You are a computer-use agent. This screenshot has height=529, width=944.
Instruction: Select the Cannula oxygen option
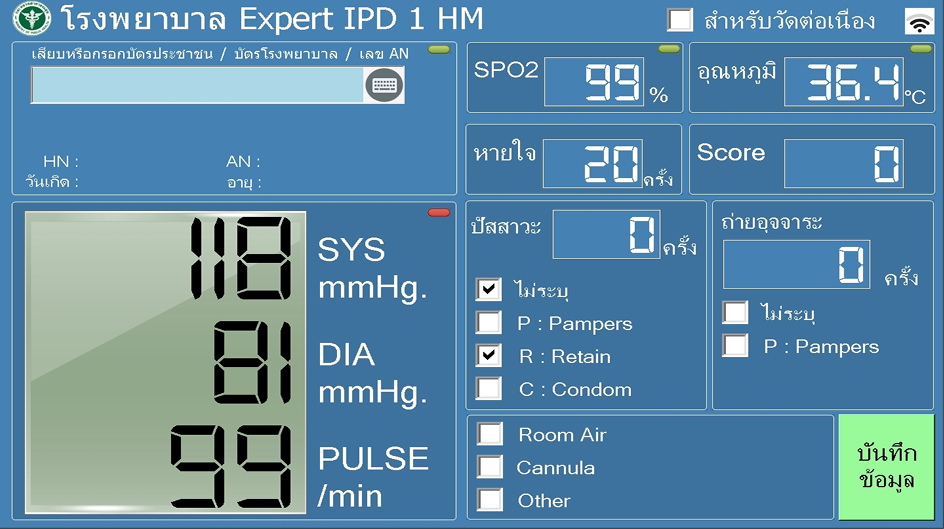click(490, 467)
